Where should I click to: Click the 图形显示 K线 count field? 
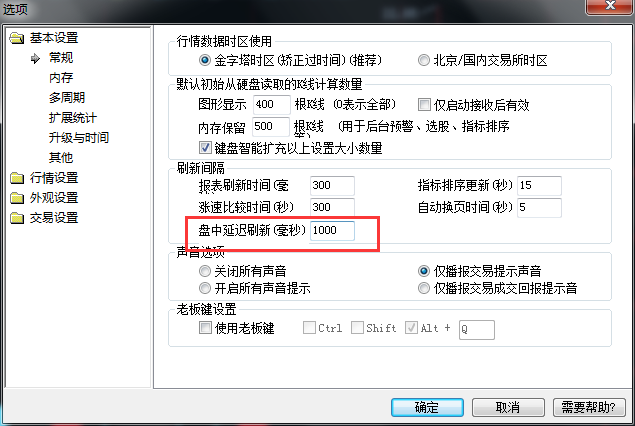pos(272,104)
